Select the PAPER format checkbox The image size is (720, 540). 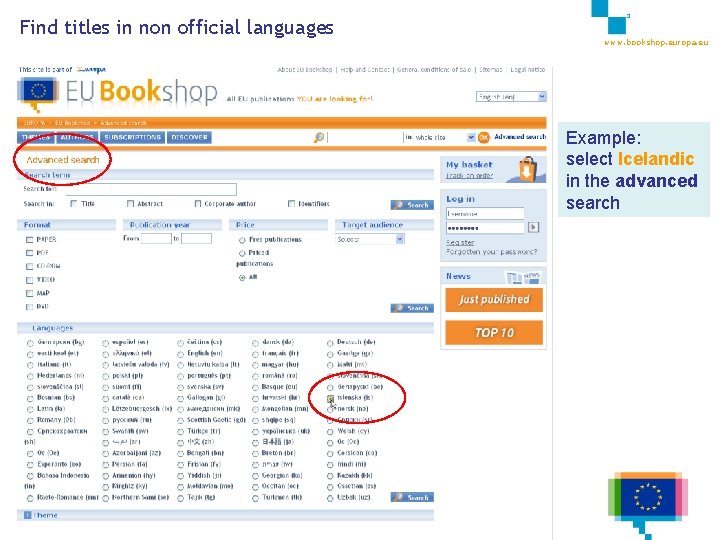[x=29, y=240]
